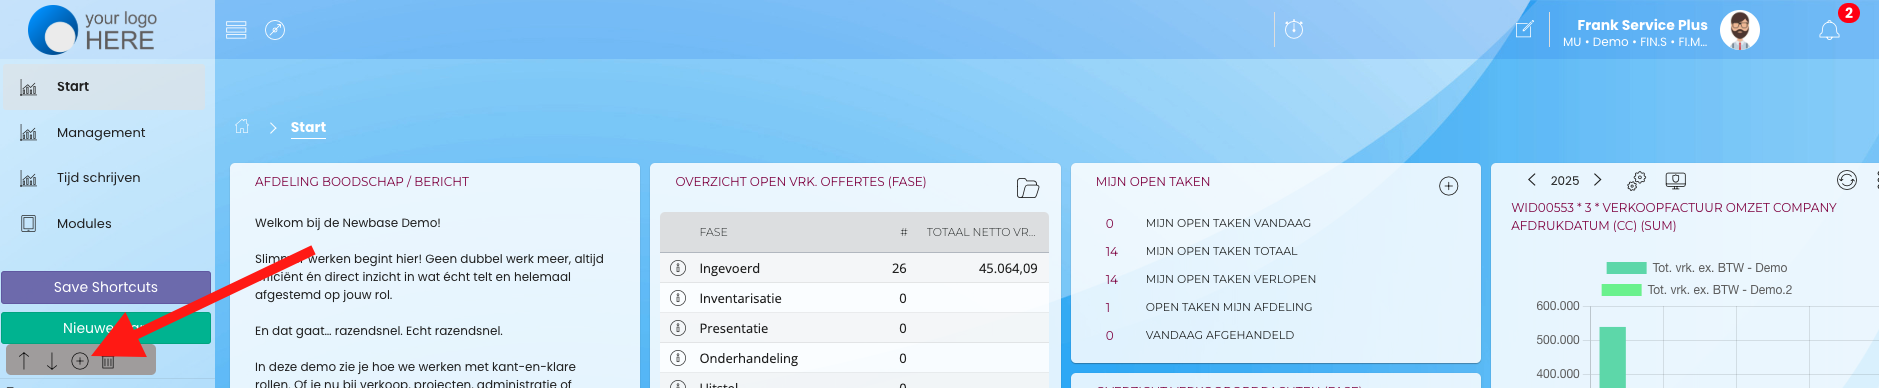The width and height of the screenshot is (1879, 388).
Task: Open chart settings gears icon
Action: pyautogui.click(x=1636, y=180)
